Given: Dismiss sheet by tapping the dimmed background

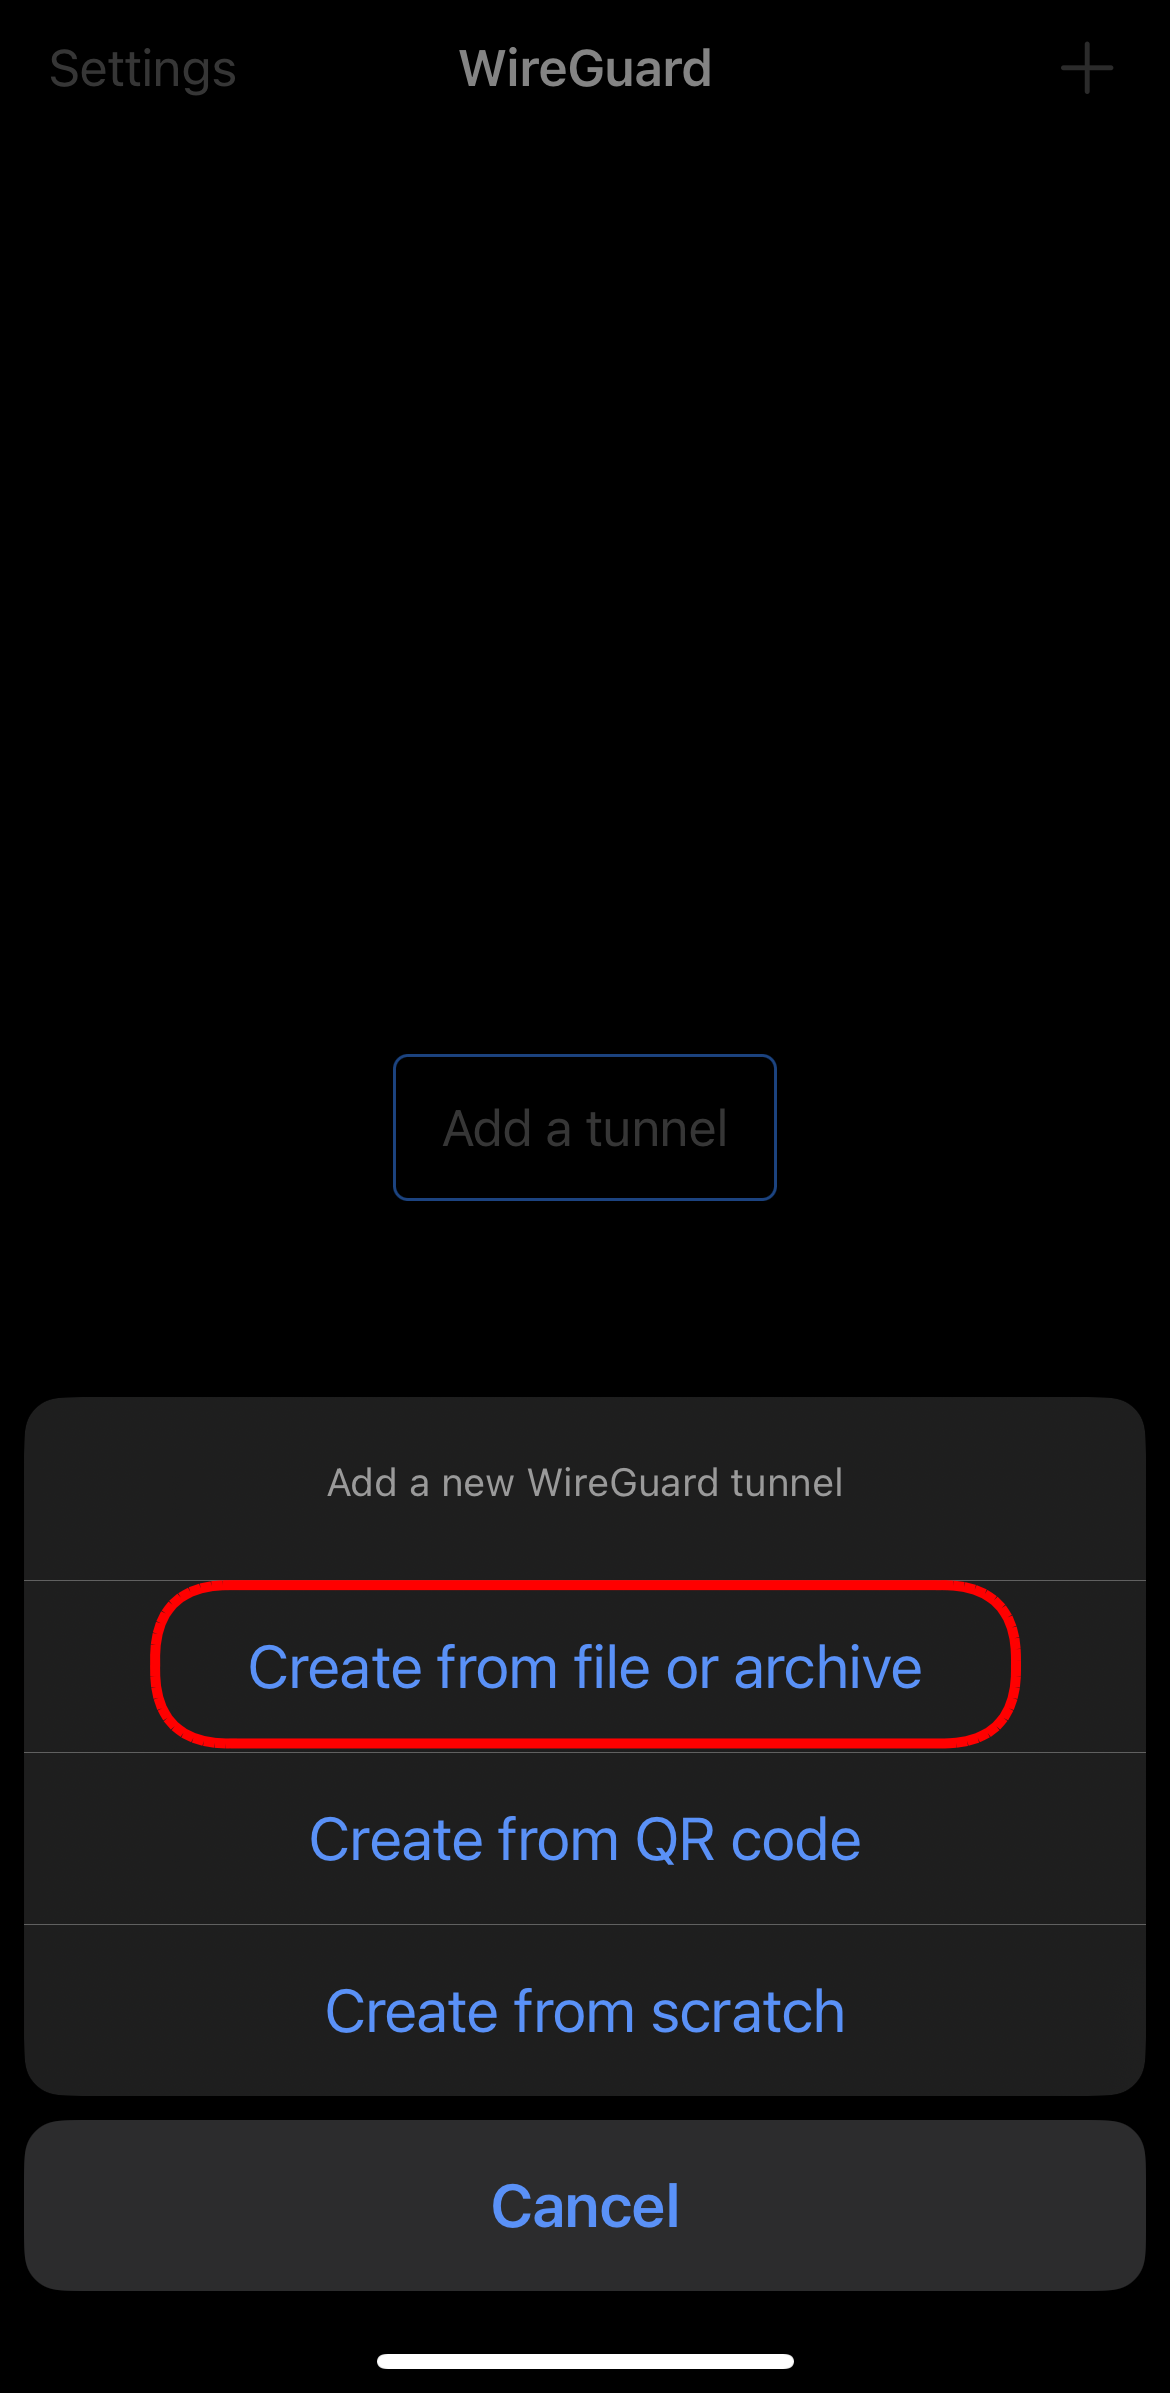Looking at the screenshot, I should (585, 600).
